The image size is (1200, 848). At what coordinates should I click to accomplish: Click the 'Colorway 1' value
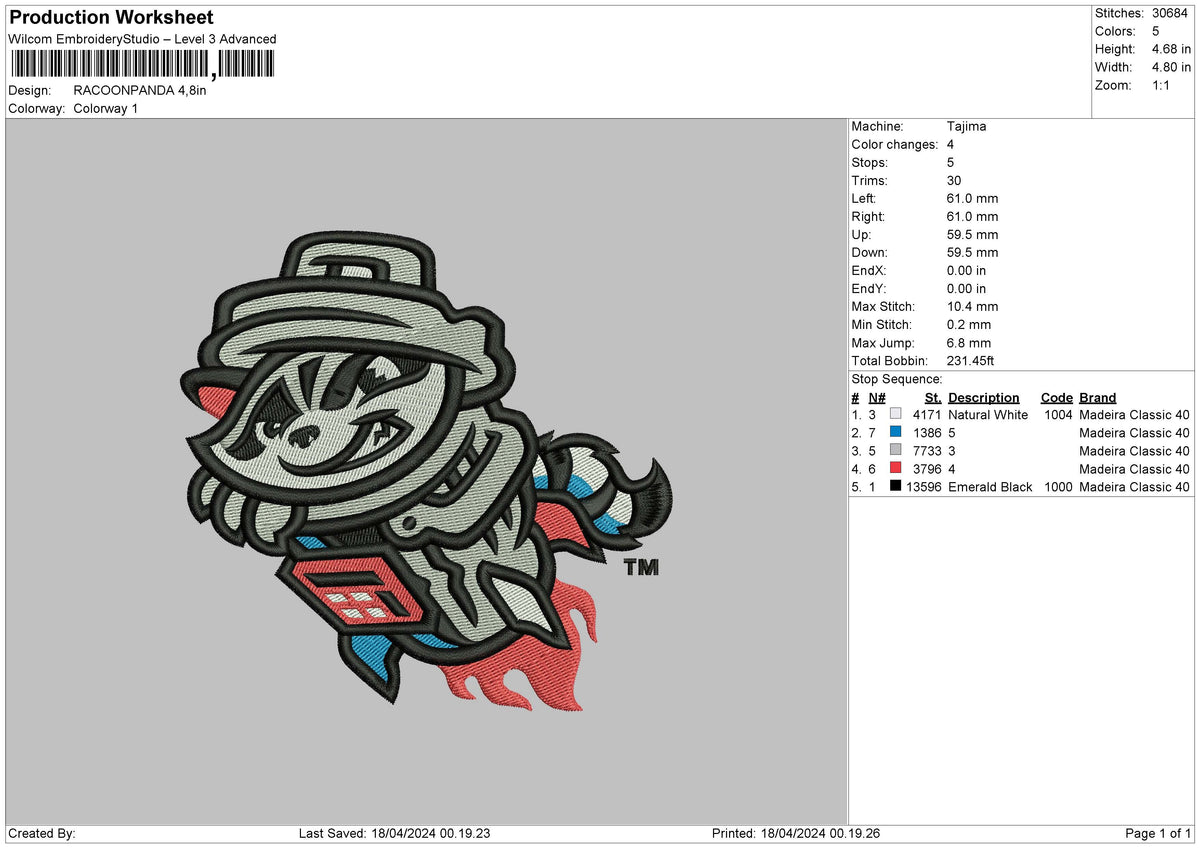pos(106,108)
